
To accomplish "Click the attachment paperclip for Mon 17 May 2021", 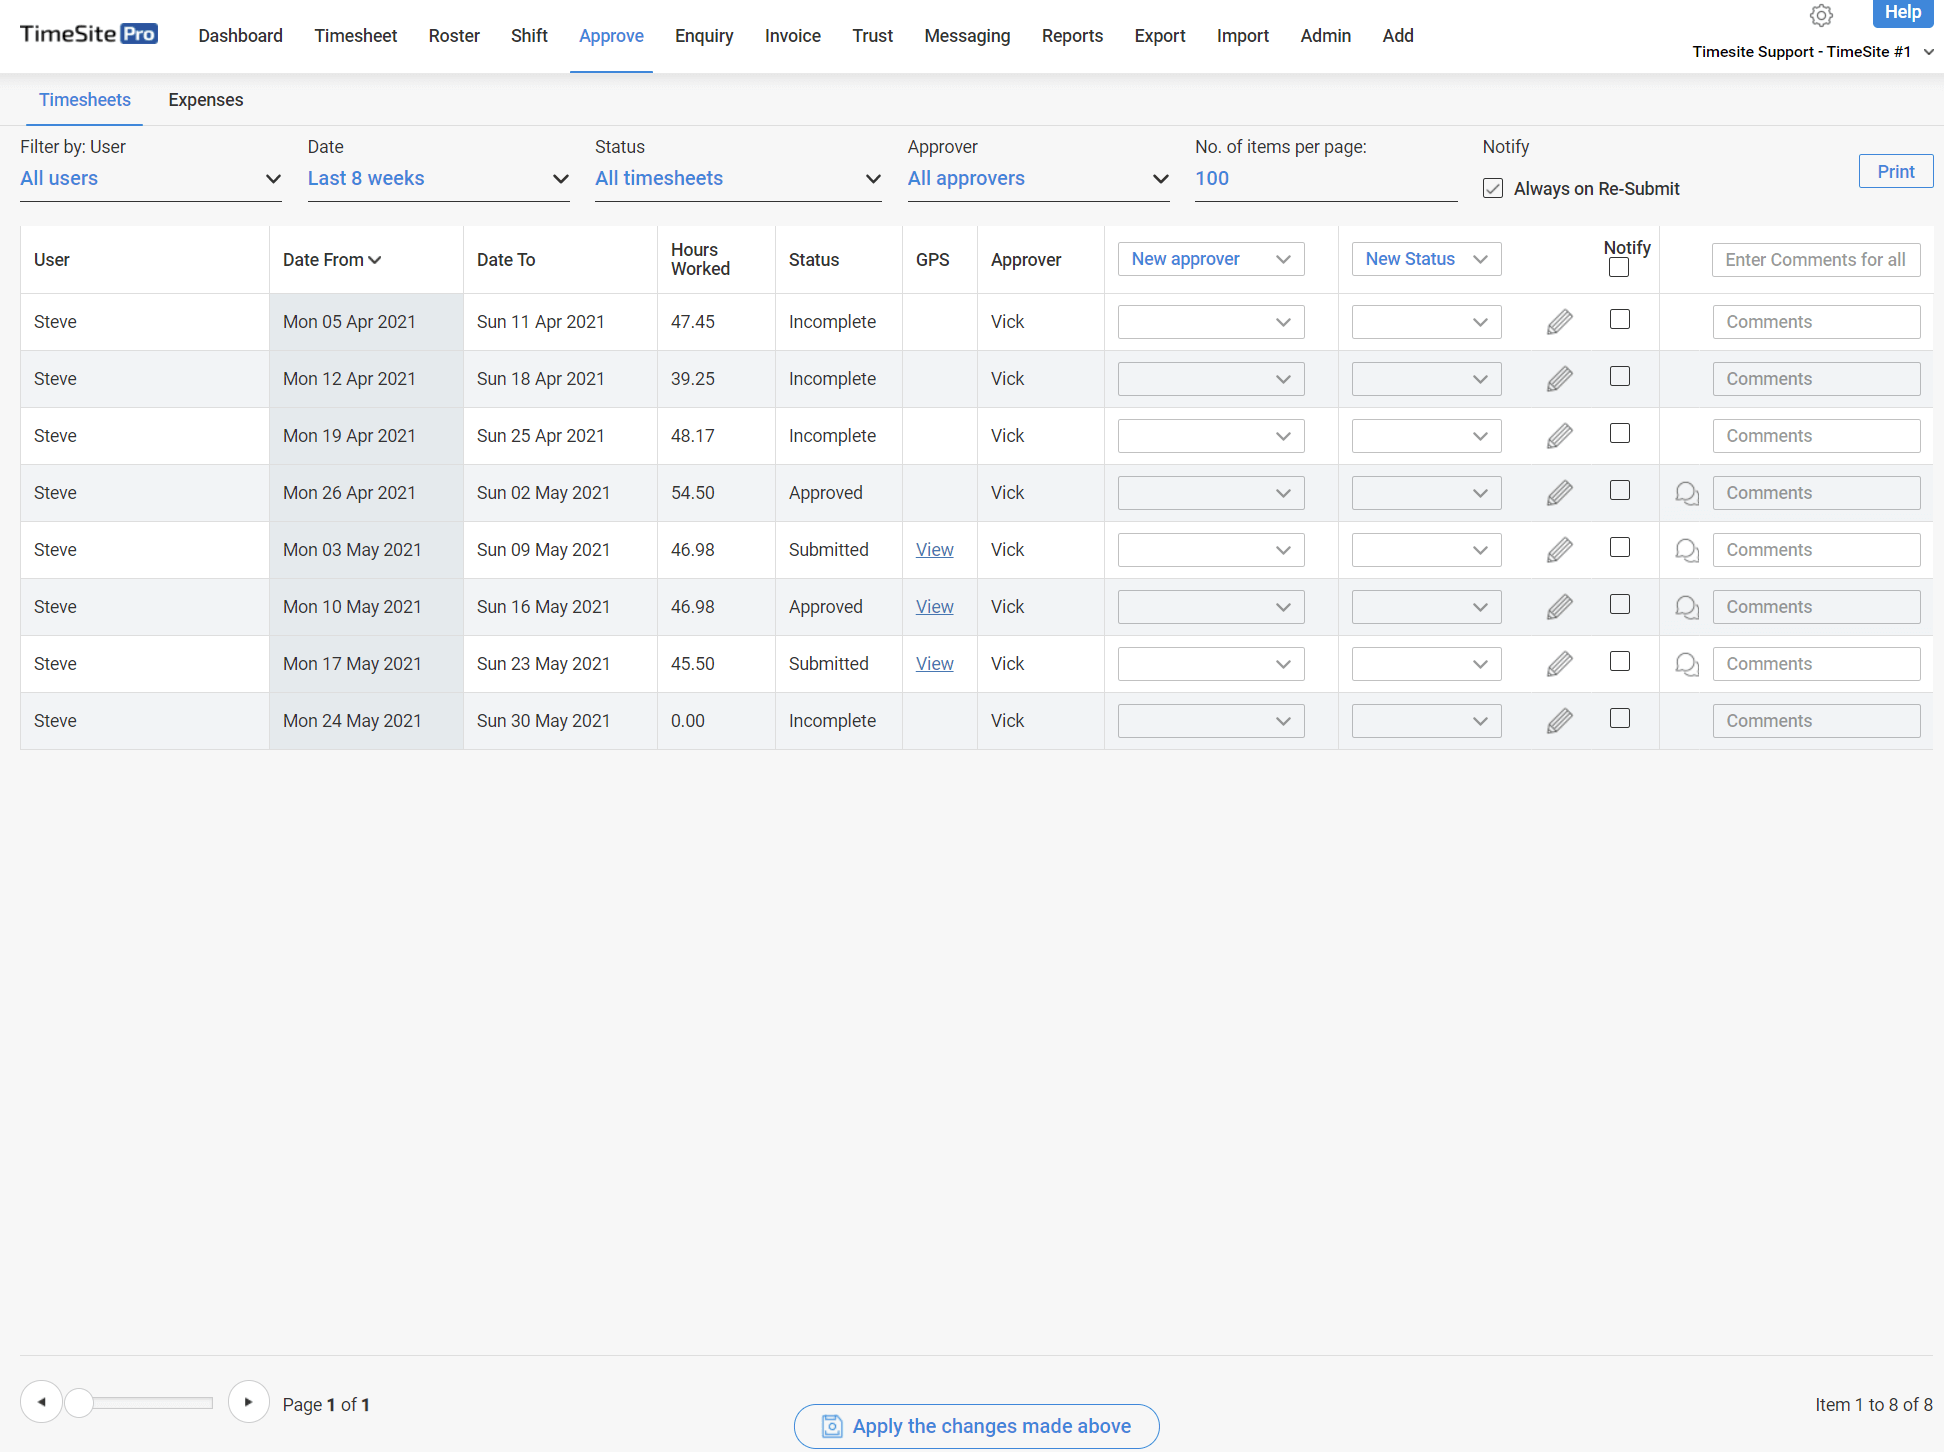I will pos(1559,664).
